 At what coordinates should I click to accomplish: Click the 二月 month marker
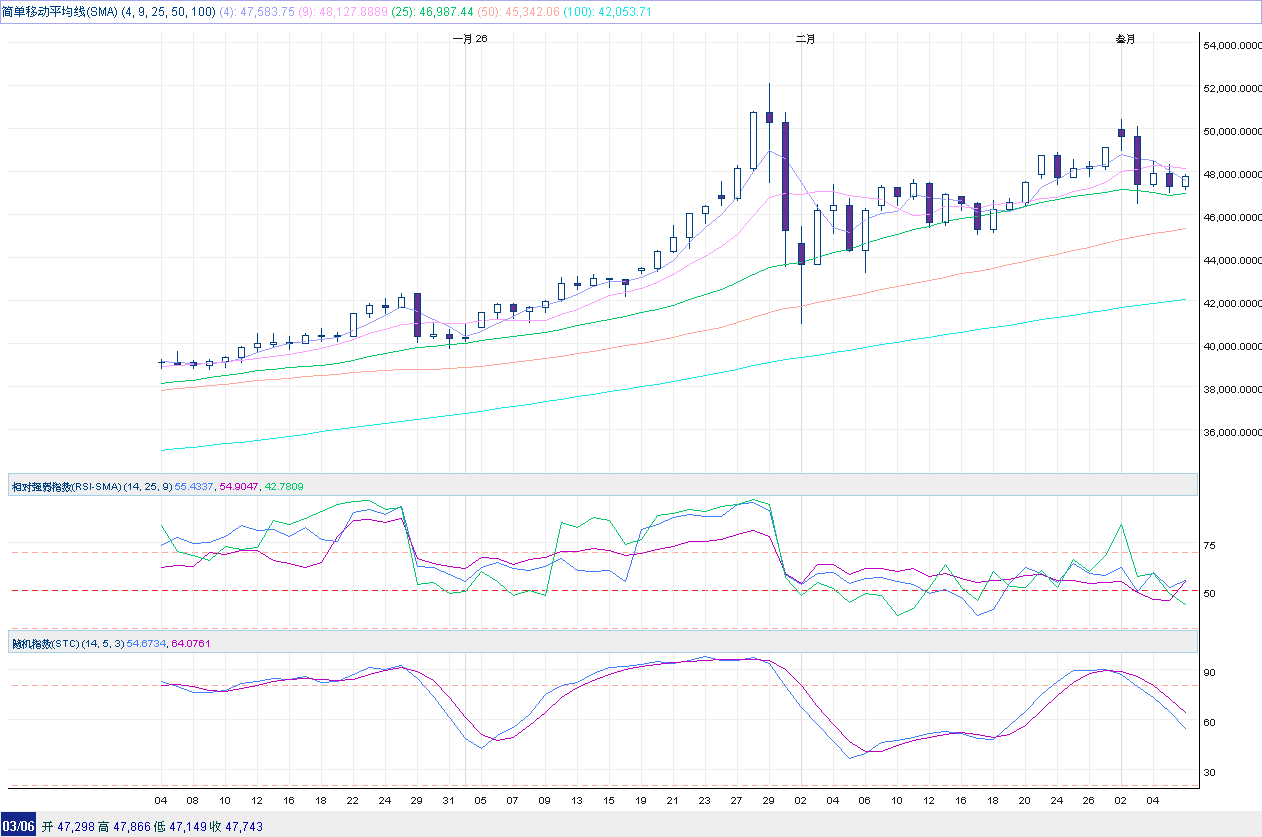pos(805,39)
